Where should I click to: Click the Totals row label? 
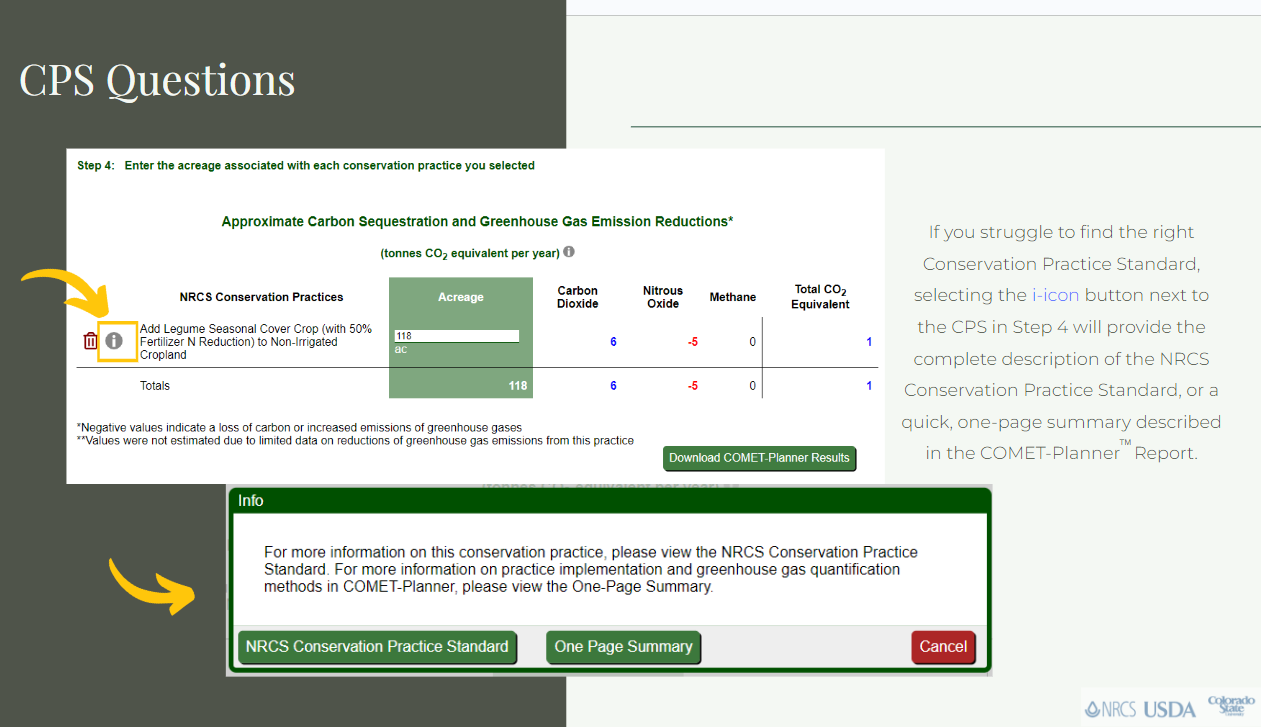155,386
